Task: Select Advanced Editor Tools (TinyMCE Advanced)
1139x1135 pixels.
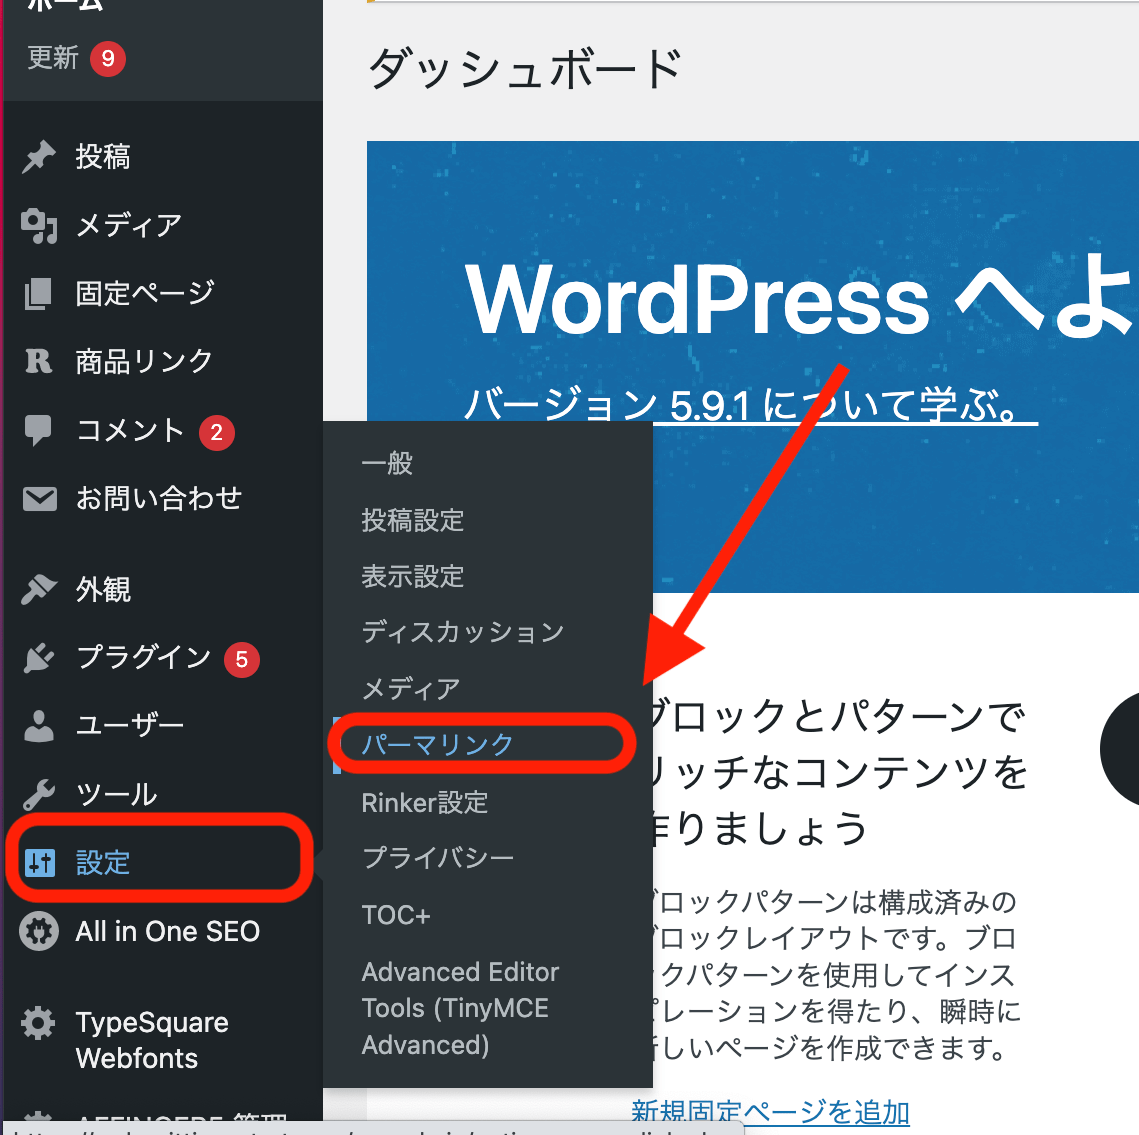Action: tap(461, 1009)
